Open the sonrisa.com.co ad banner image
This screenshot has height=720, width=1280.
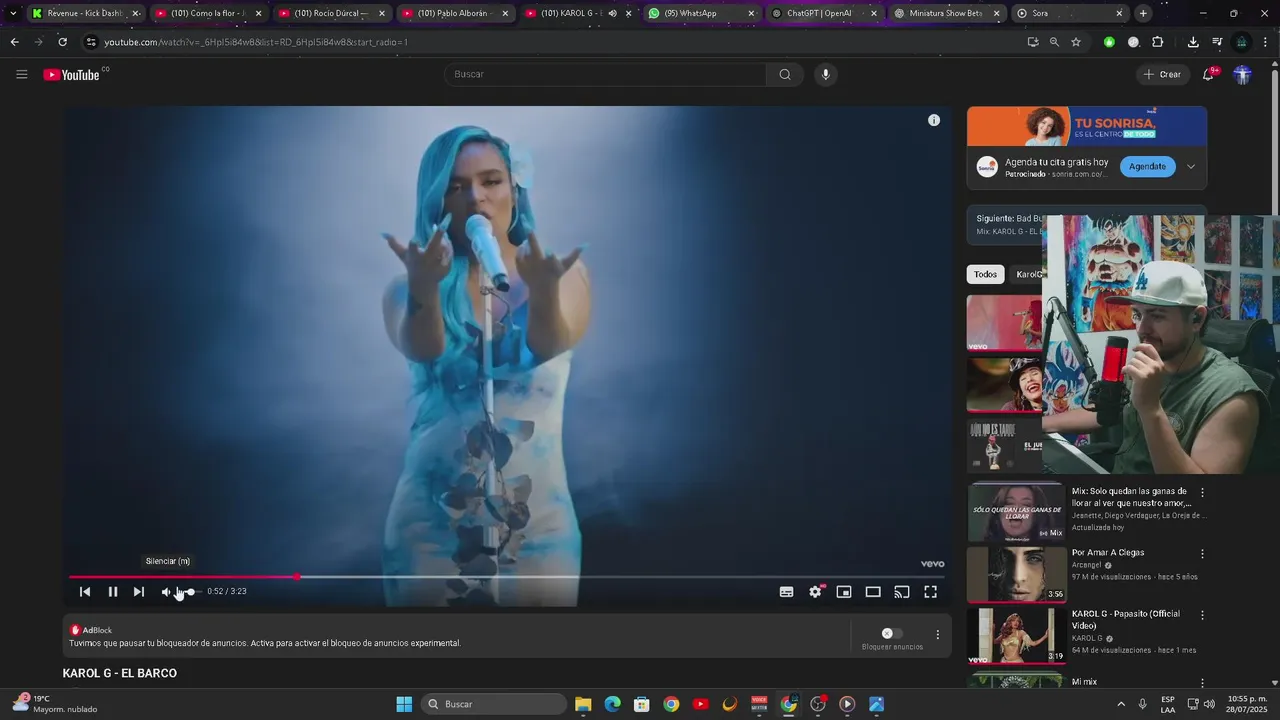pyautogui.click(x=1086, y=126)
